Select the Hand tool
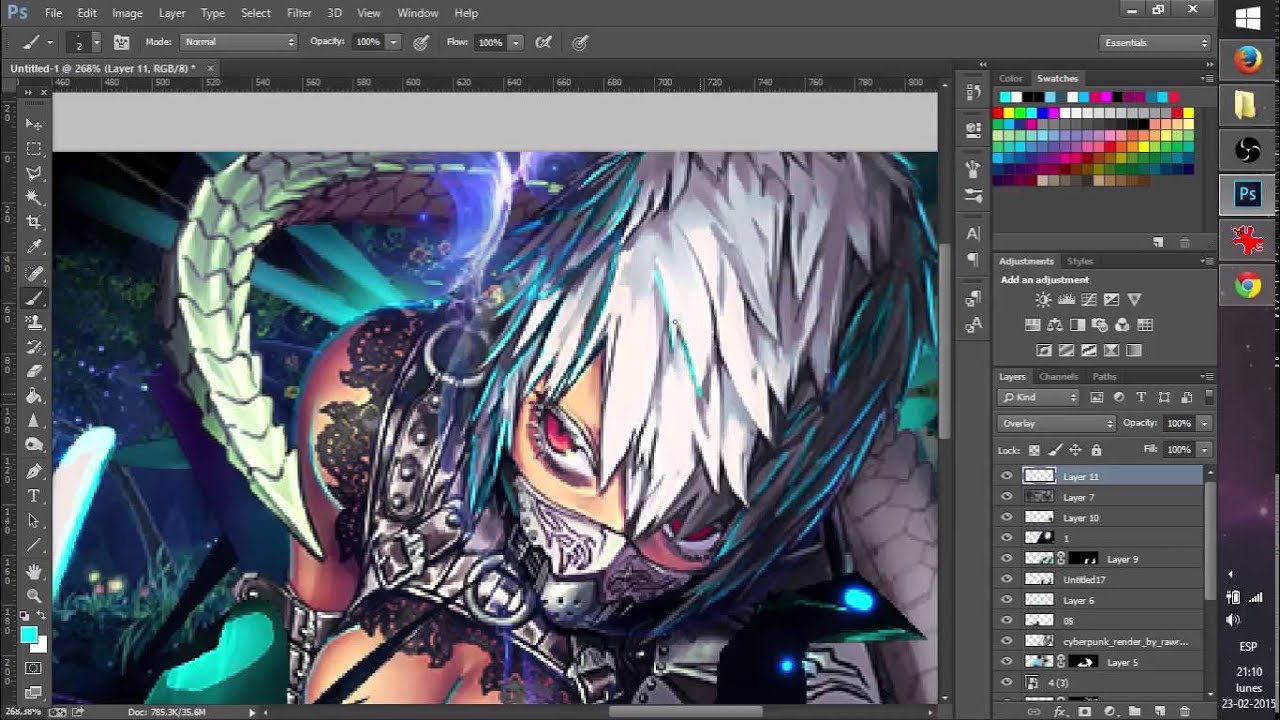Screen dimensions: 1280x720 [x=34, y=572]
